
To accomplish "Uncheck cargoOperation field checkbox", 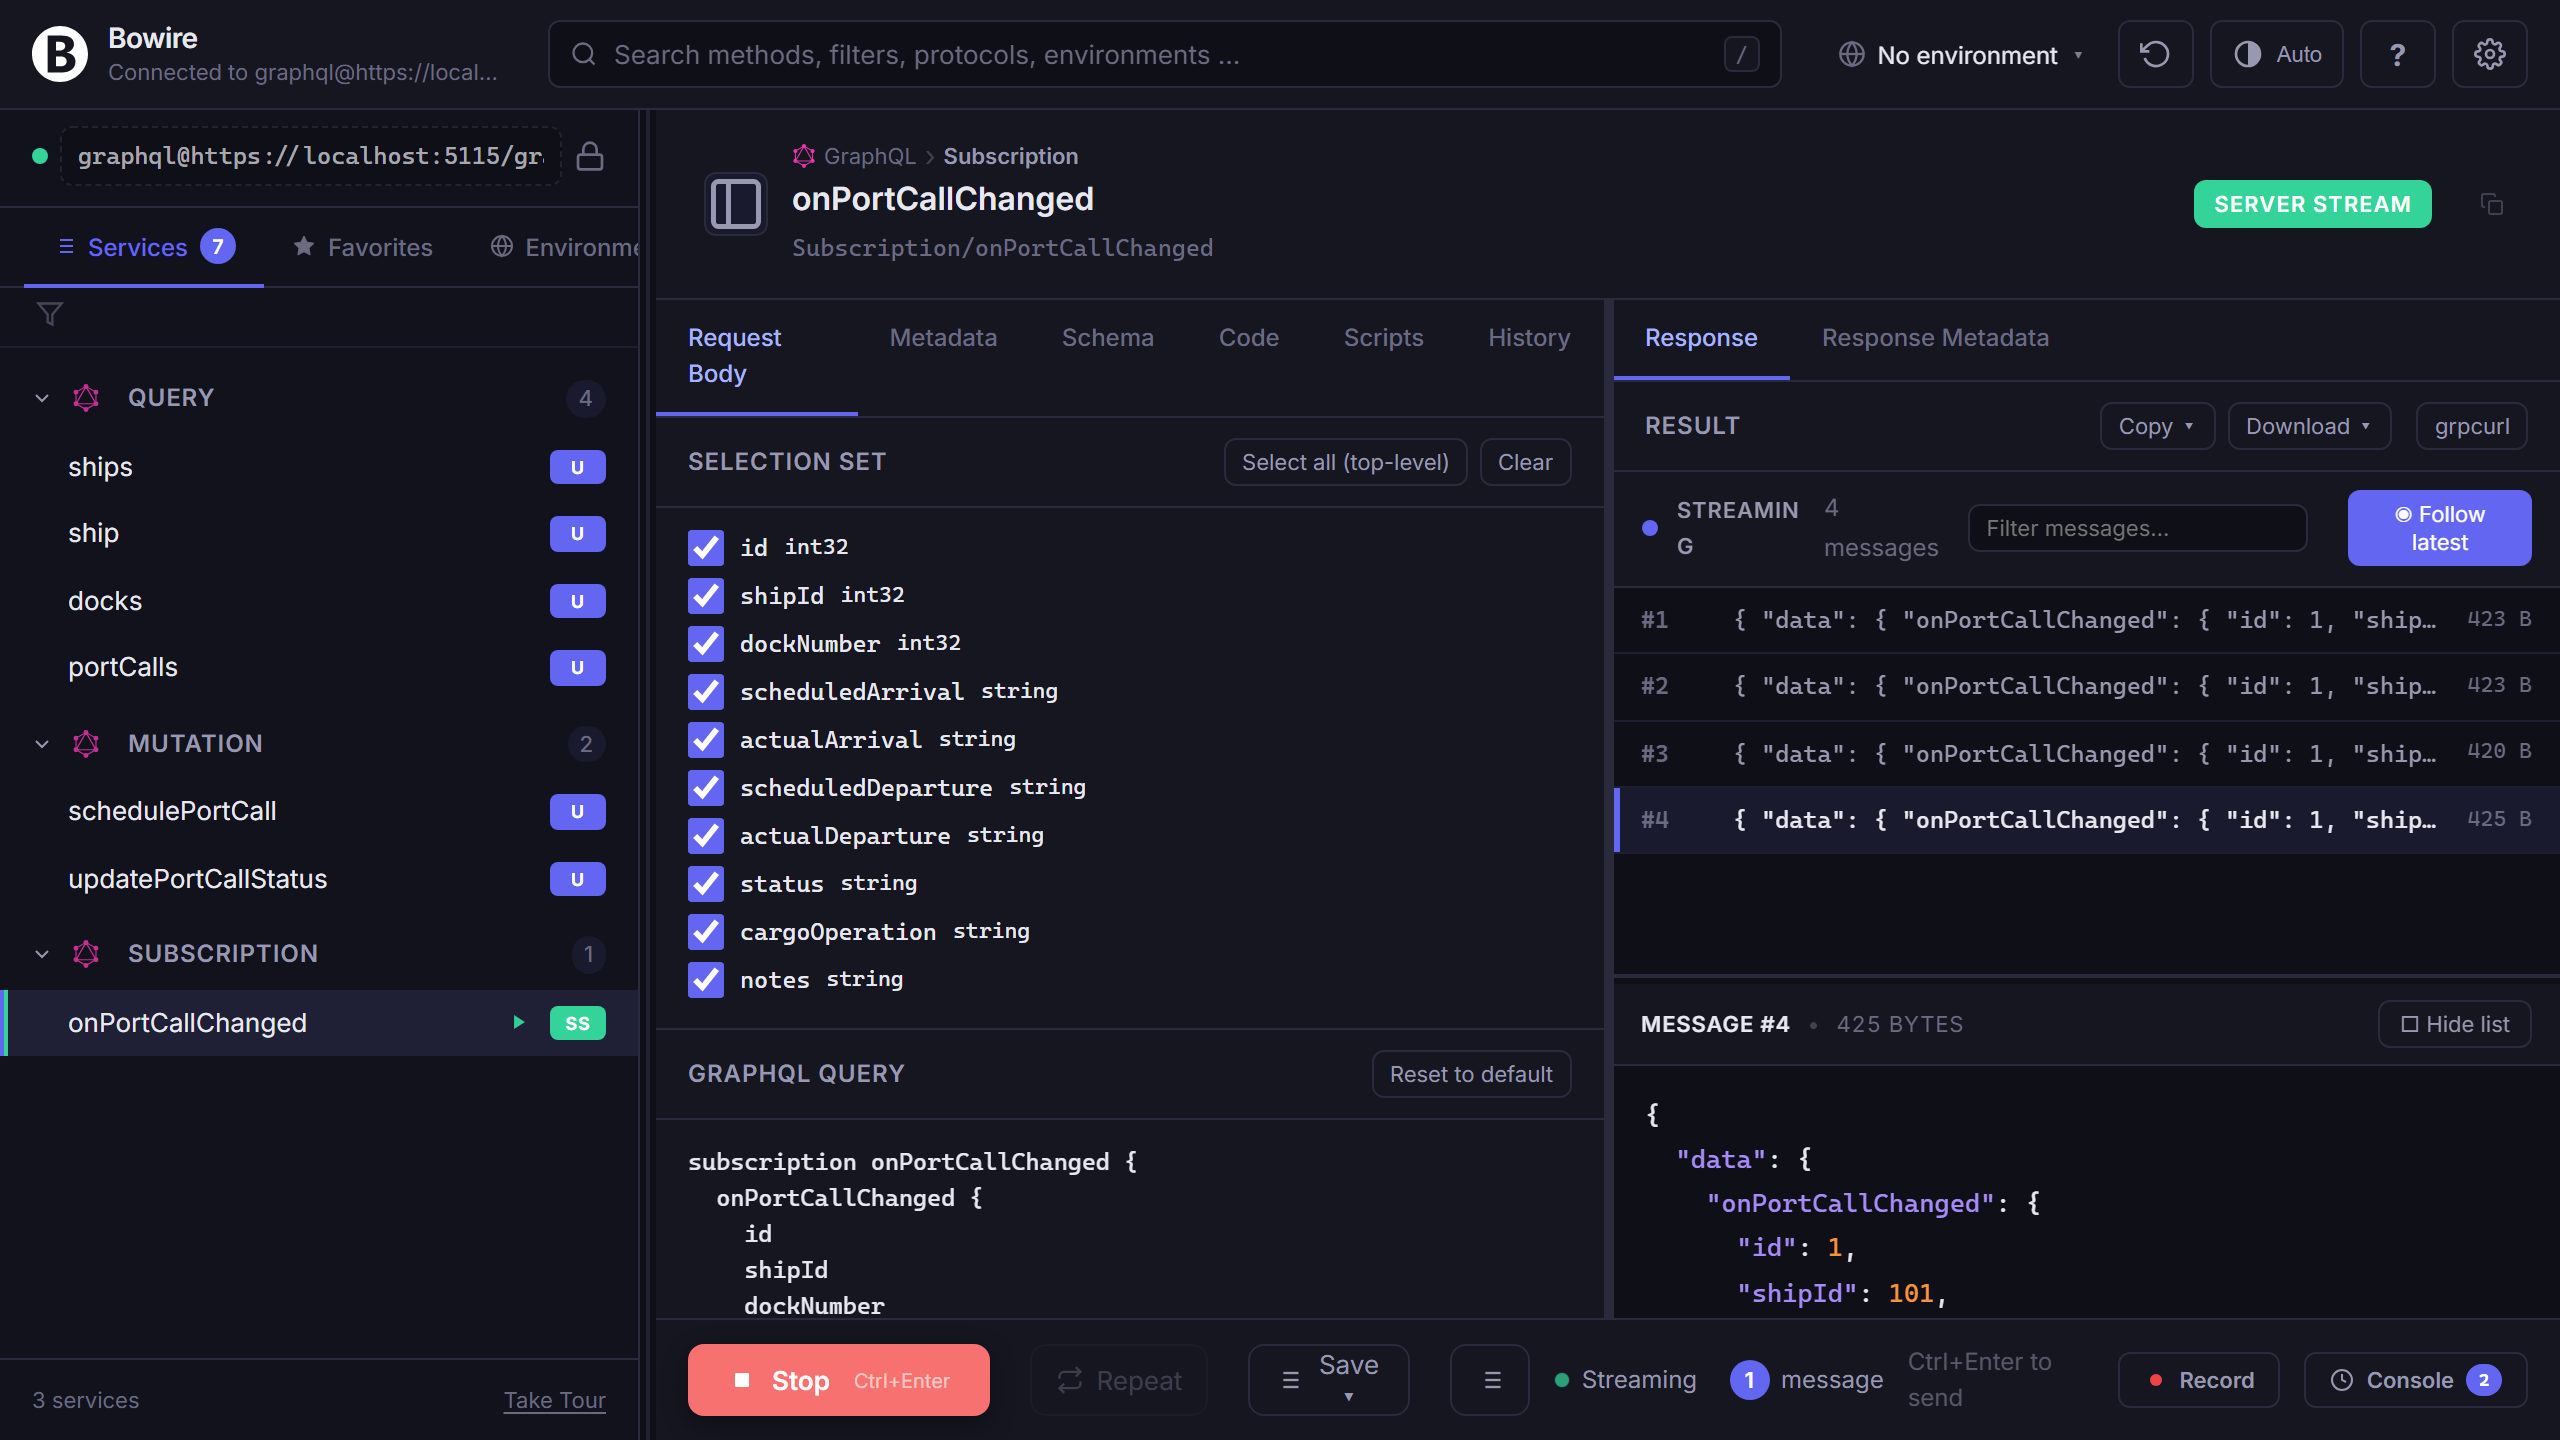I will pos(705,931).
